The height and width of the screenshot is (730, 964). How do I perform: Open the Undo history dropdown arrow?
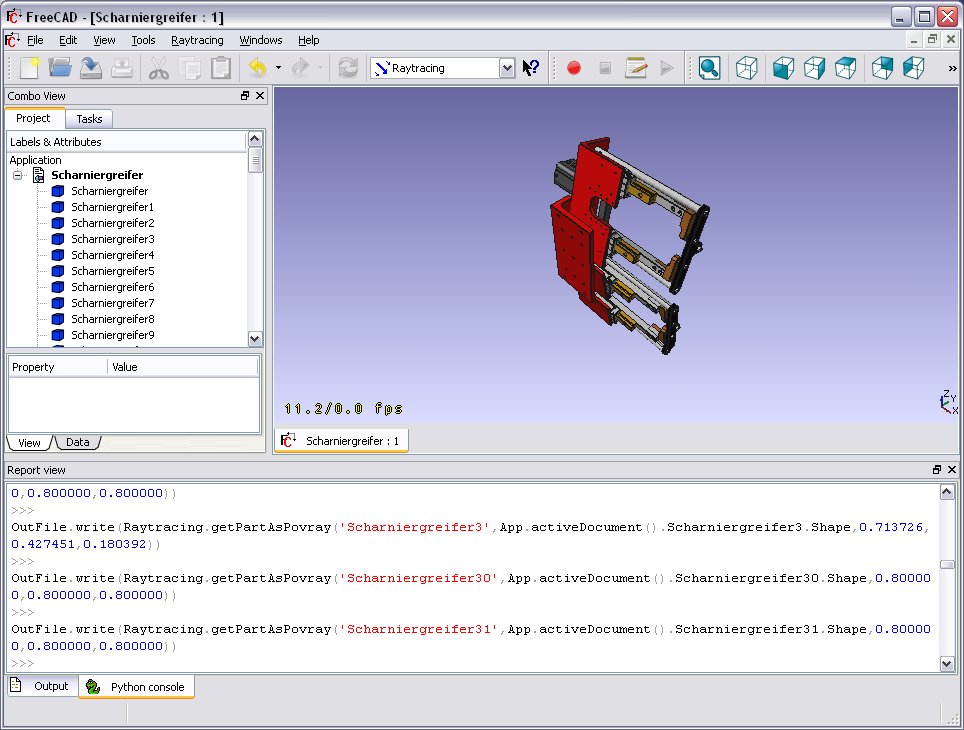(x=279, y=68)
